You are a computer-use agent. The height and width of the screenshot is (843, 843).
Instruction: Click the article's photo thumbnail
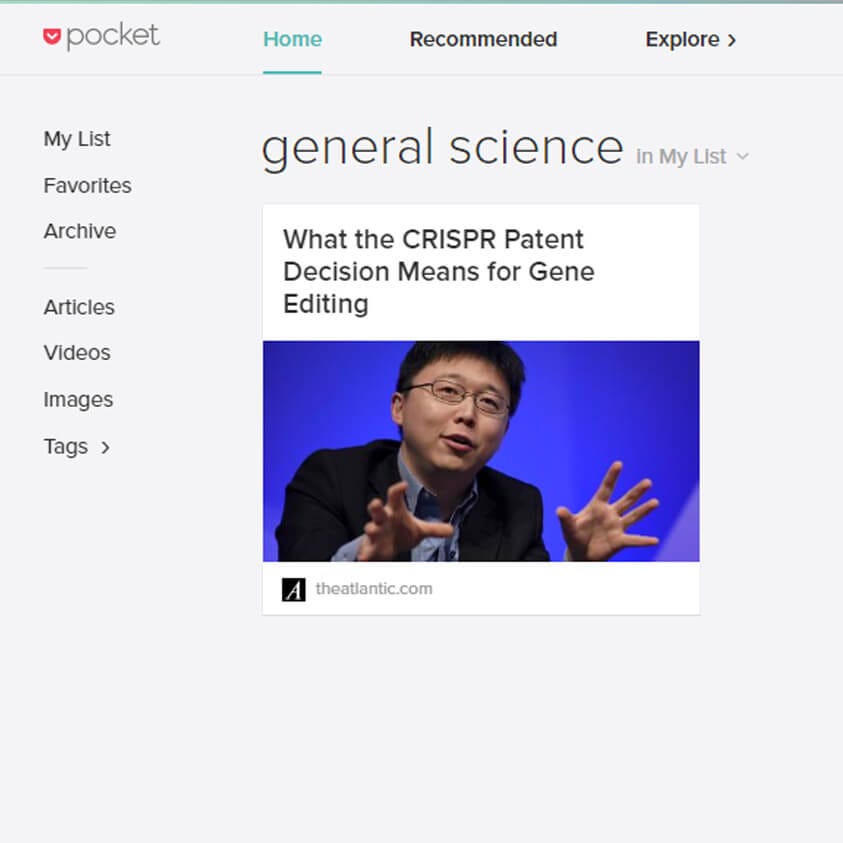[481, 451]
